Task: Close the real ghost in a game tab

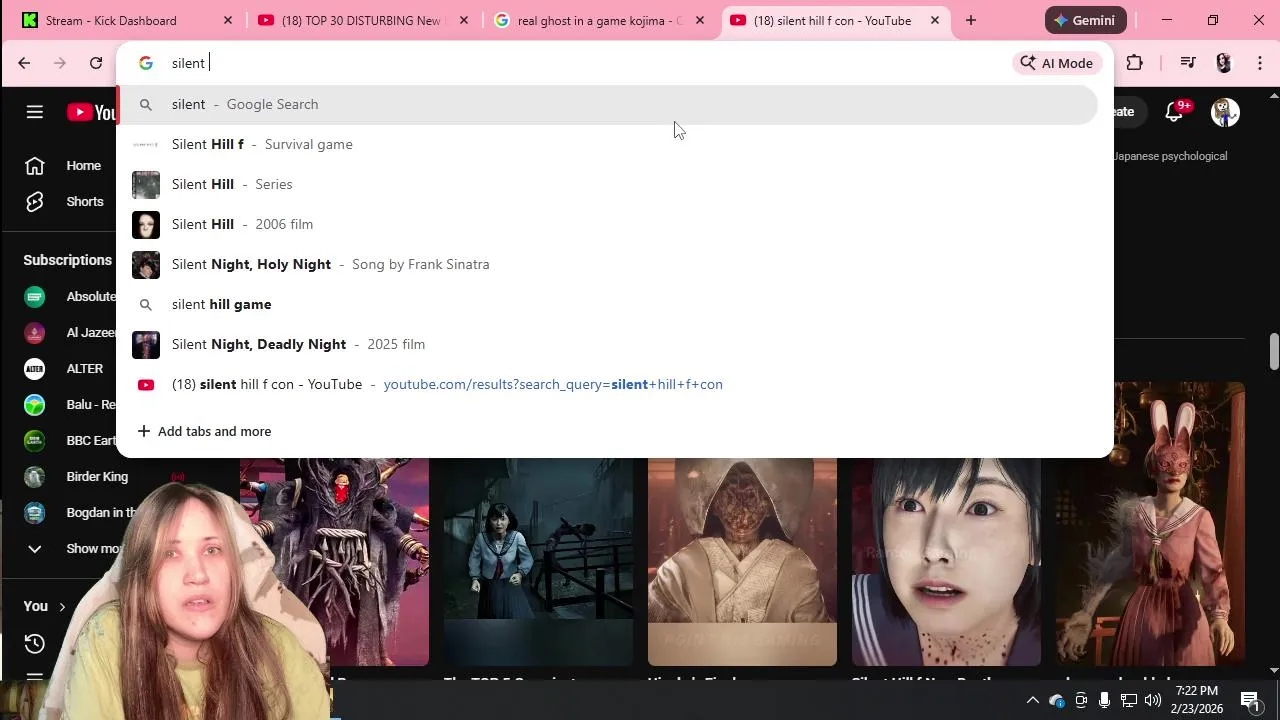Action: [x=700, y=20]
